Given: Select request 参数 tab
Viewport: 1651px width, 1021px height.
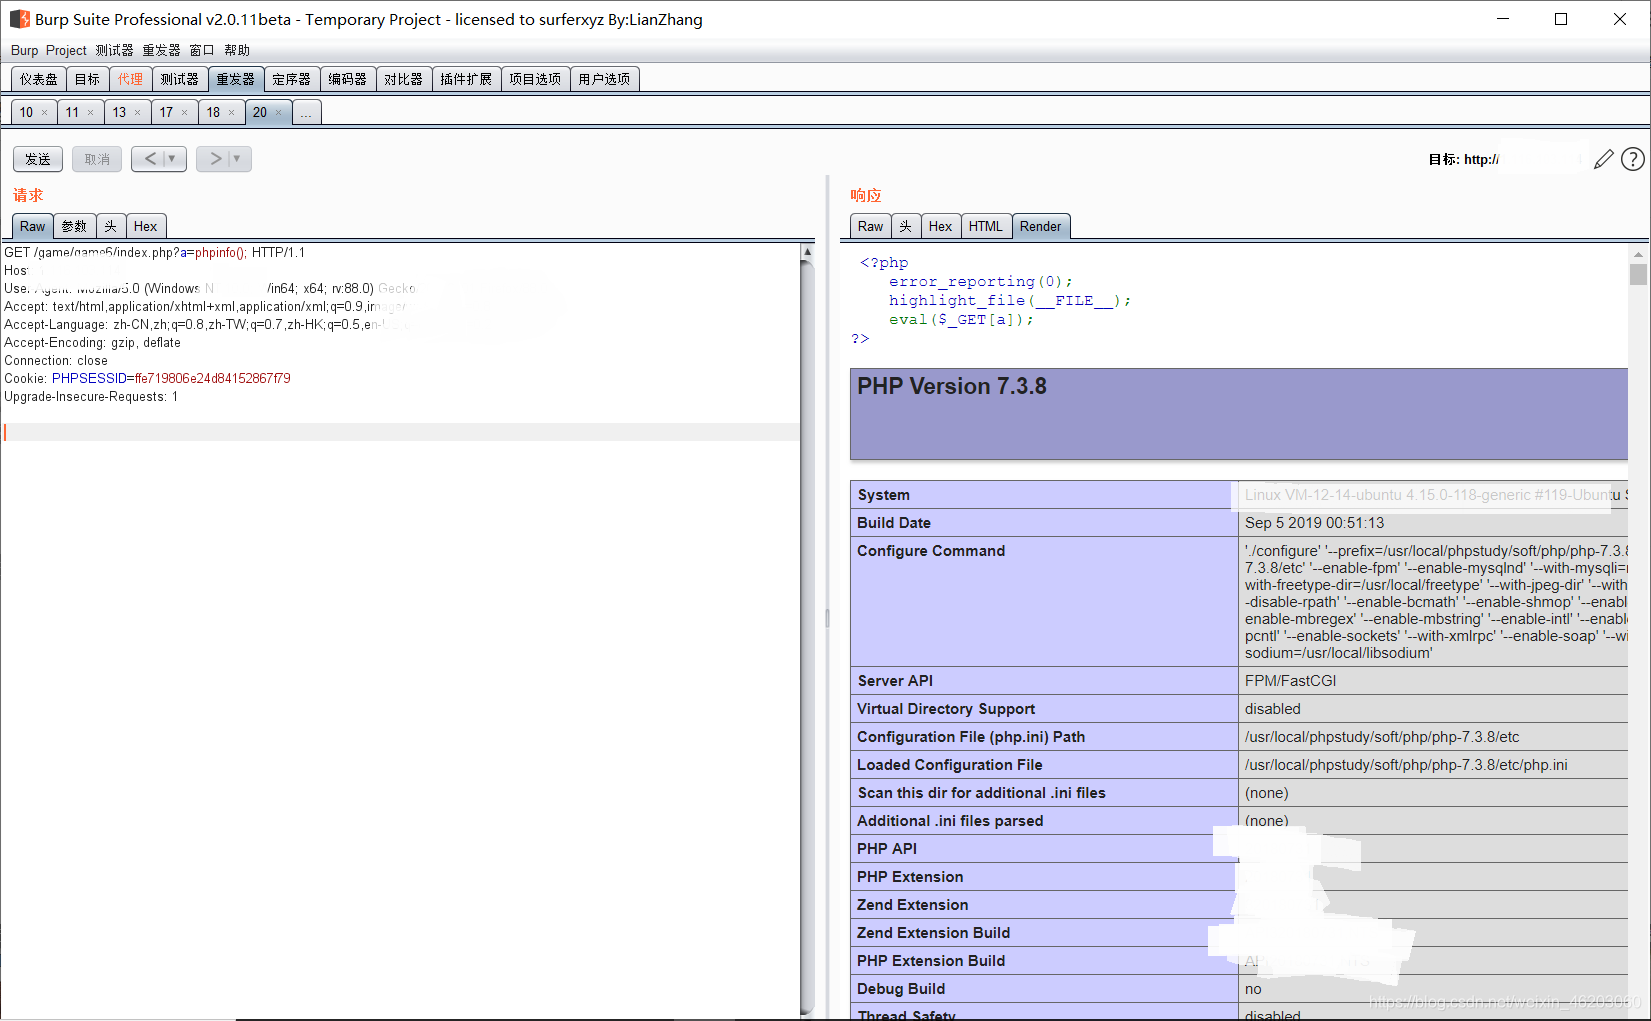Looking at the screenshot, I should coord(74,226).
